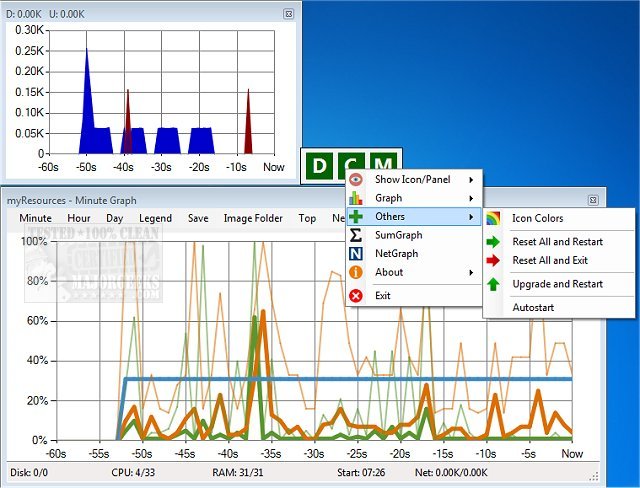
Task: Open NetGraph via its blue N icon
Action: [356, 254]
